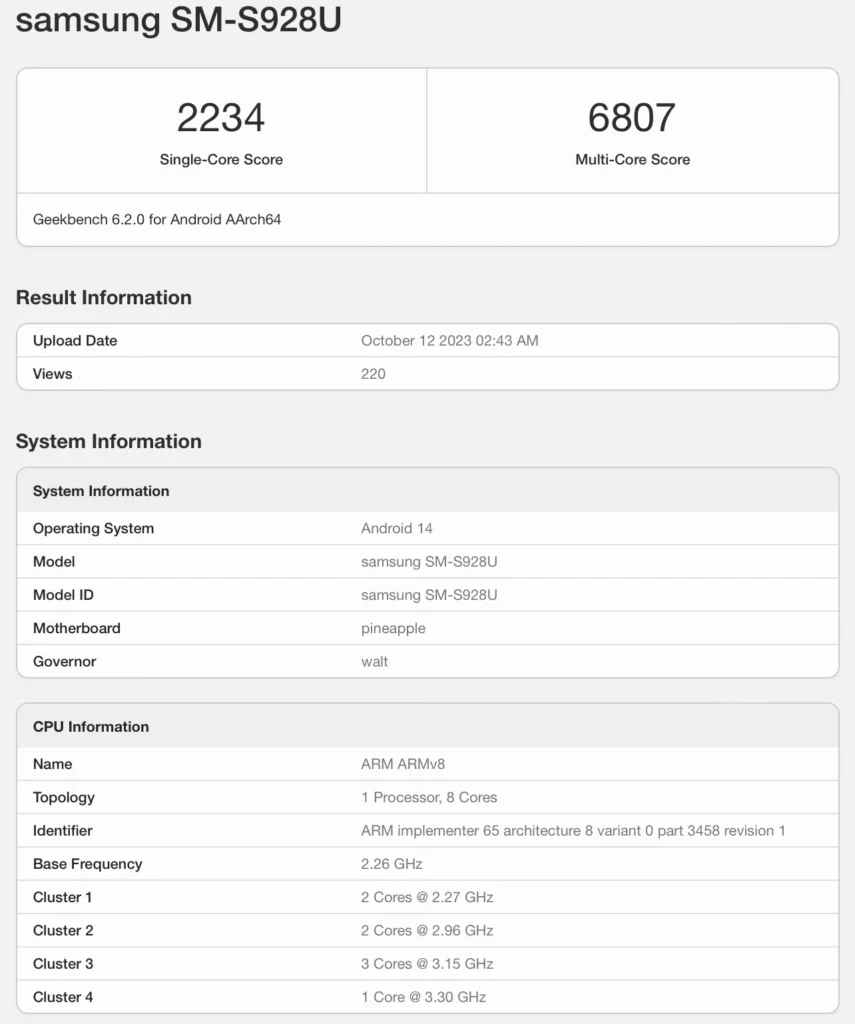Click 'Geekbench 6.2.0 for Android AArch64' text

[x=157, y=219]
